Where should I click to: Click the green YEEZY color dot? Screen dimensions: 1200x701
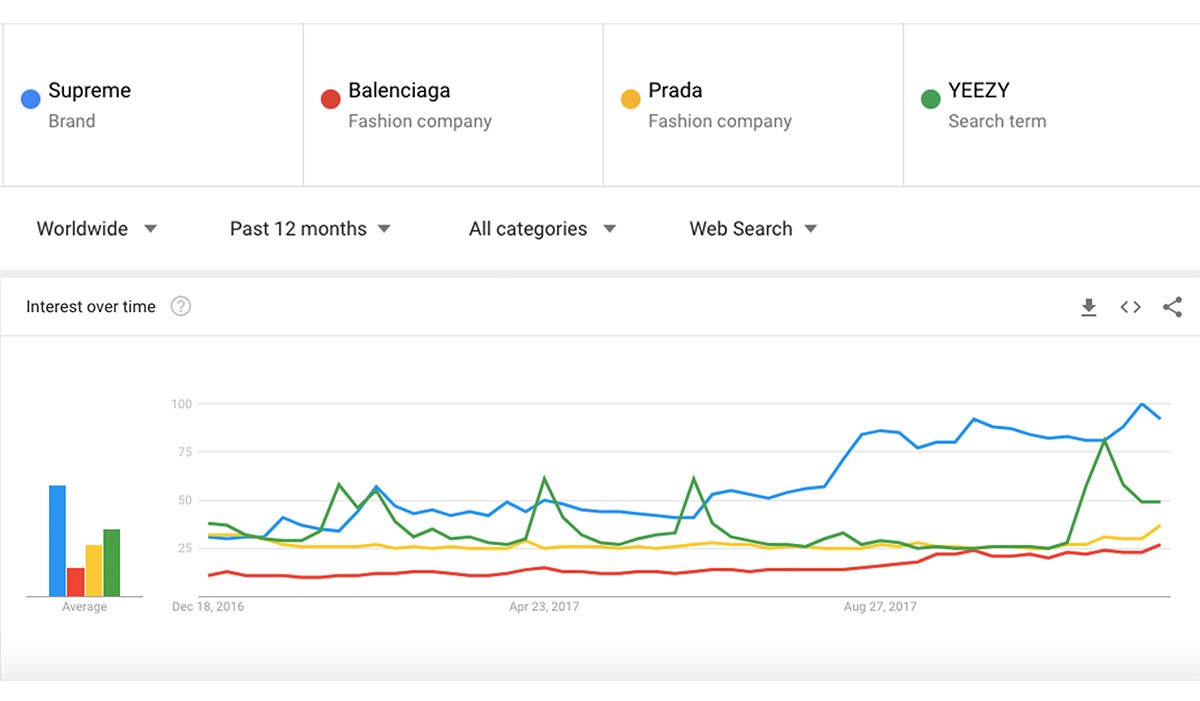pos(930,99)
